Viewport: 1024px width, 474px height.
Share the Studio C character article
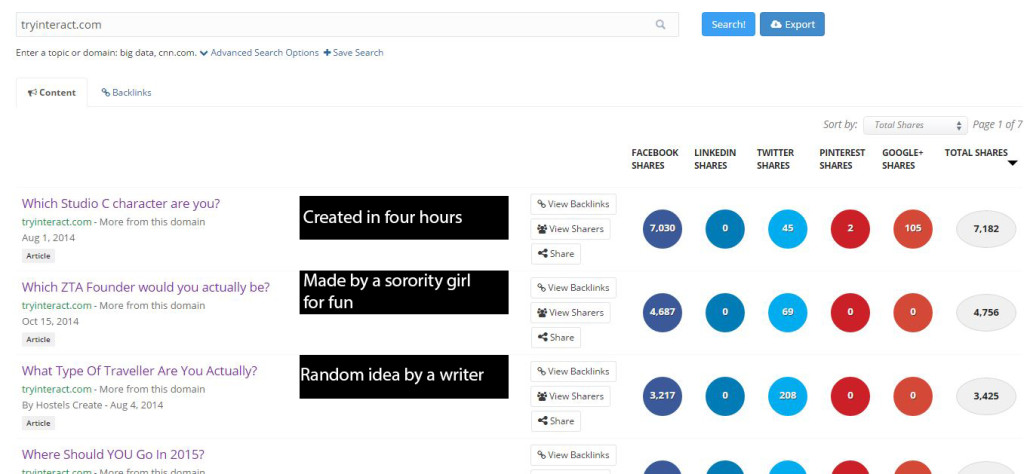tap(556, 254)
